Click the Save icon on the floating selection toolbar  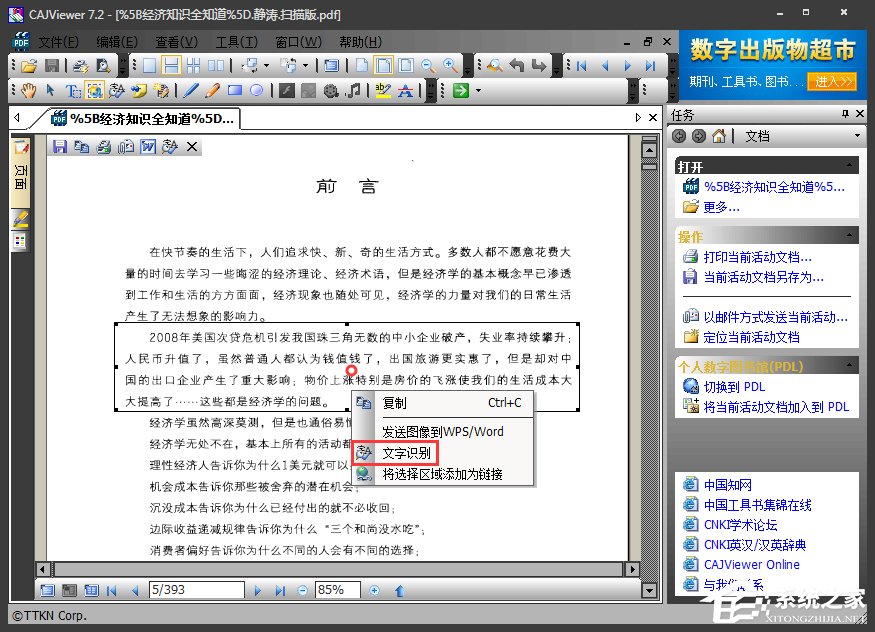coord(60,146)
